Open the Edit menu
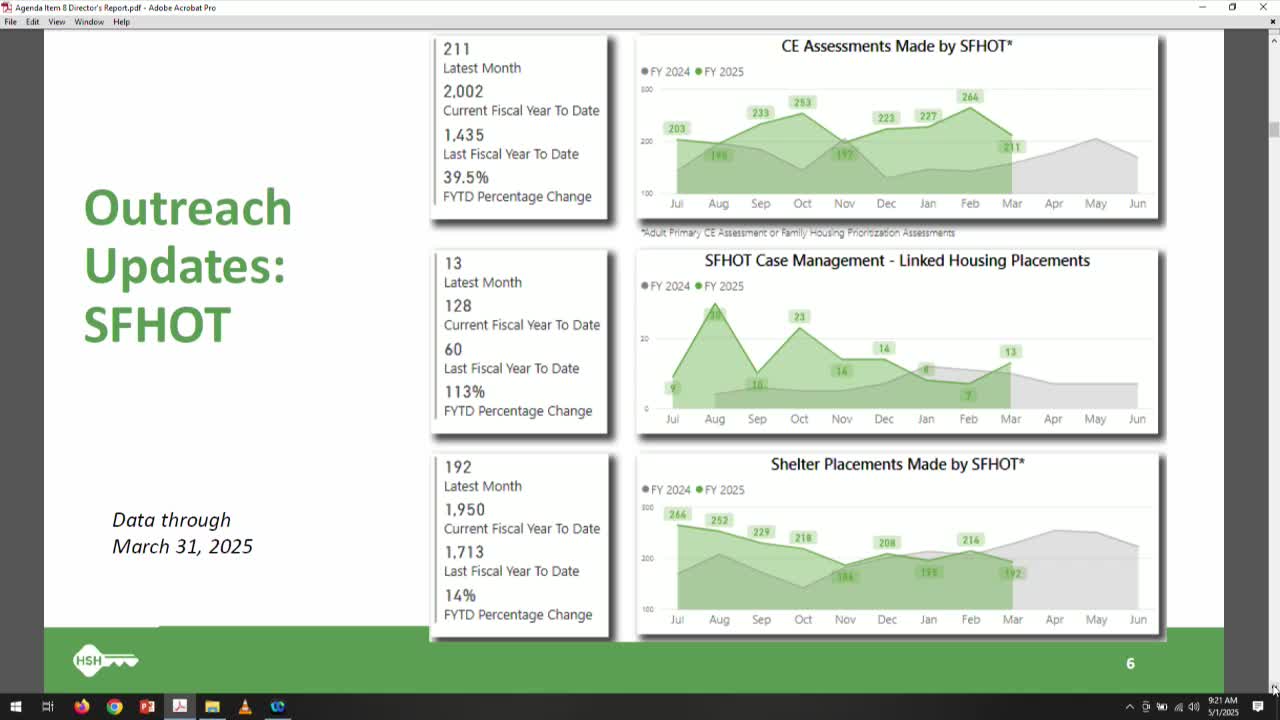This screenshot has height=720, width=1280. click(33, 22)
